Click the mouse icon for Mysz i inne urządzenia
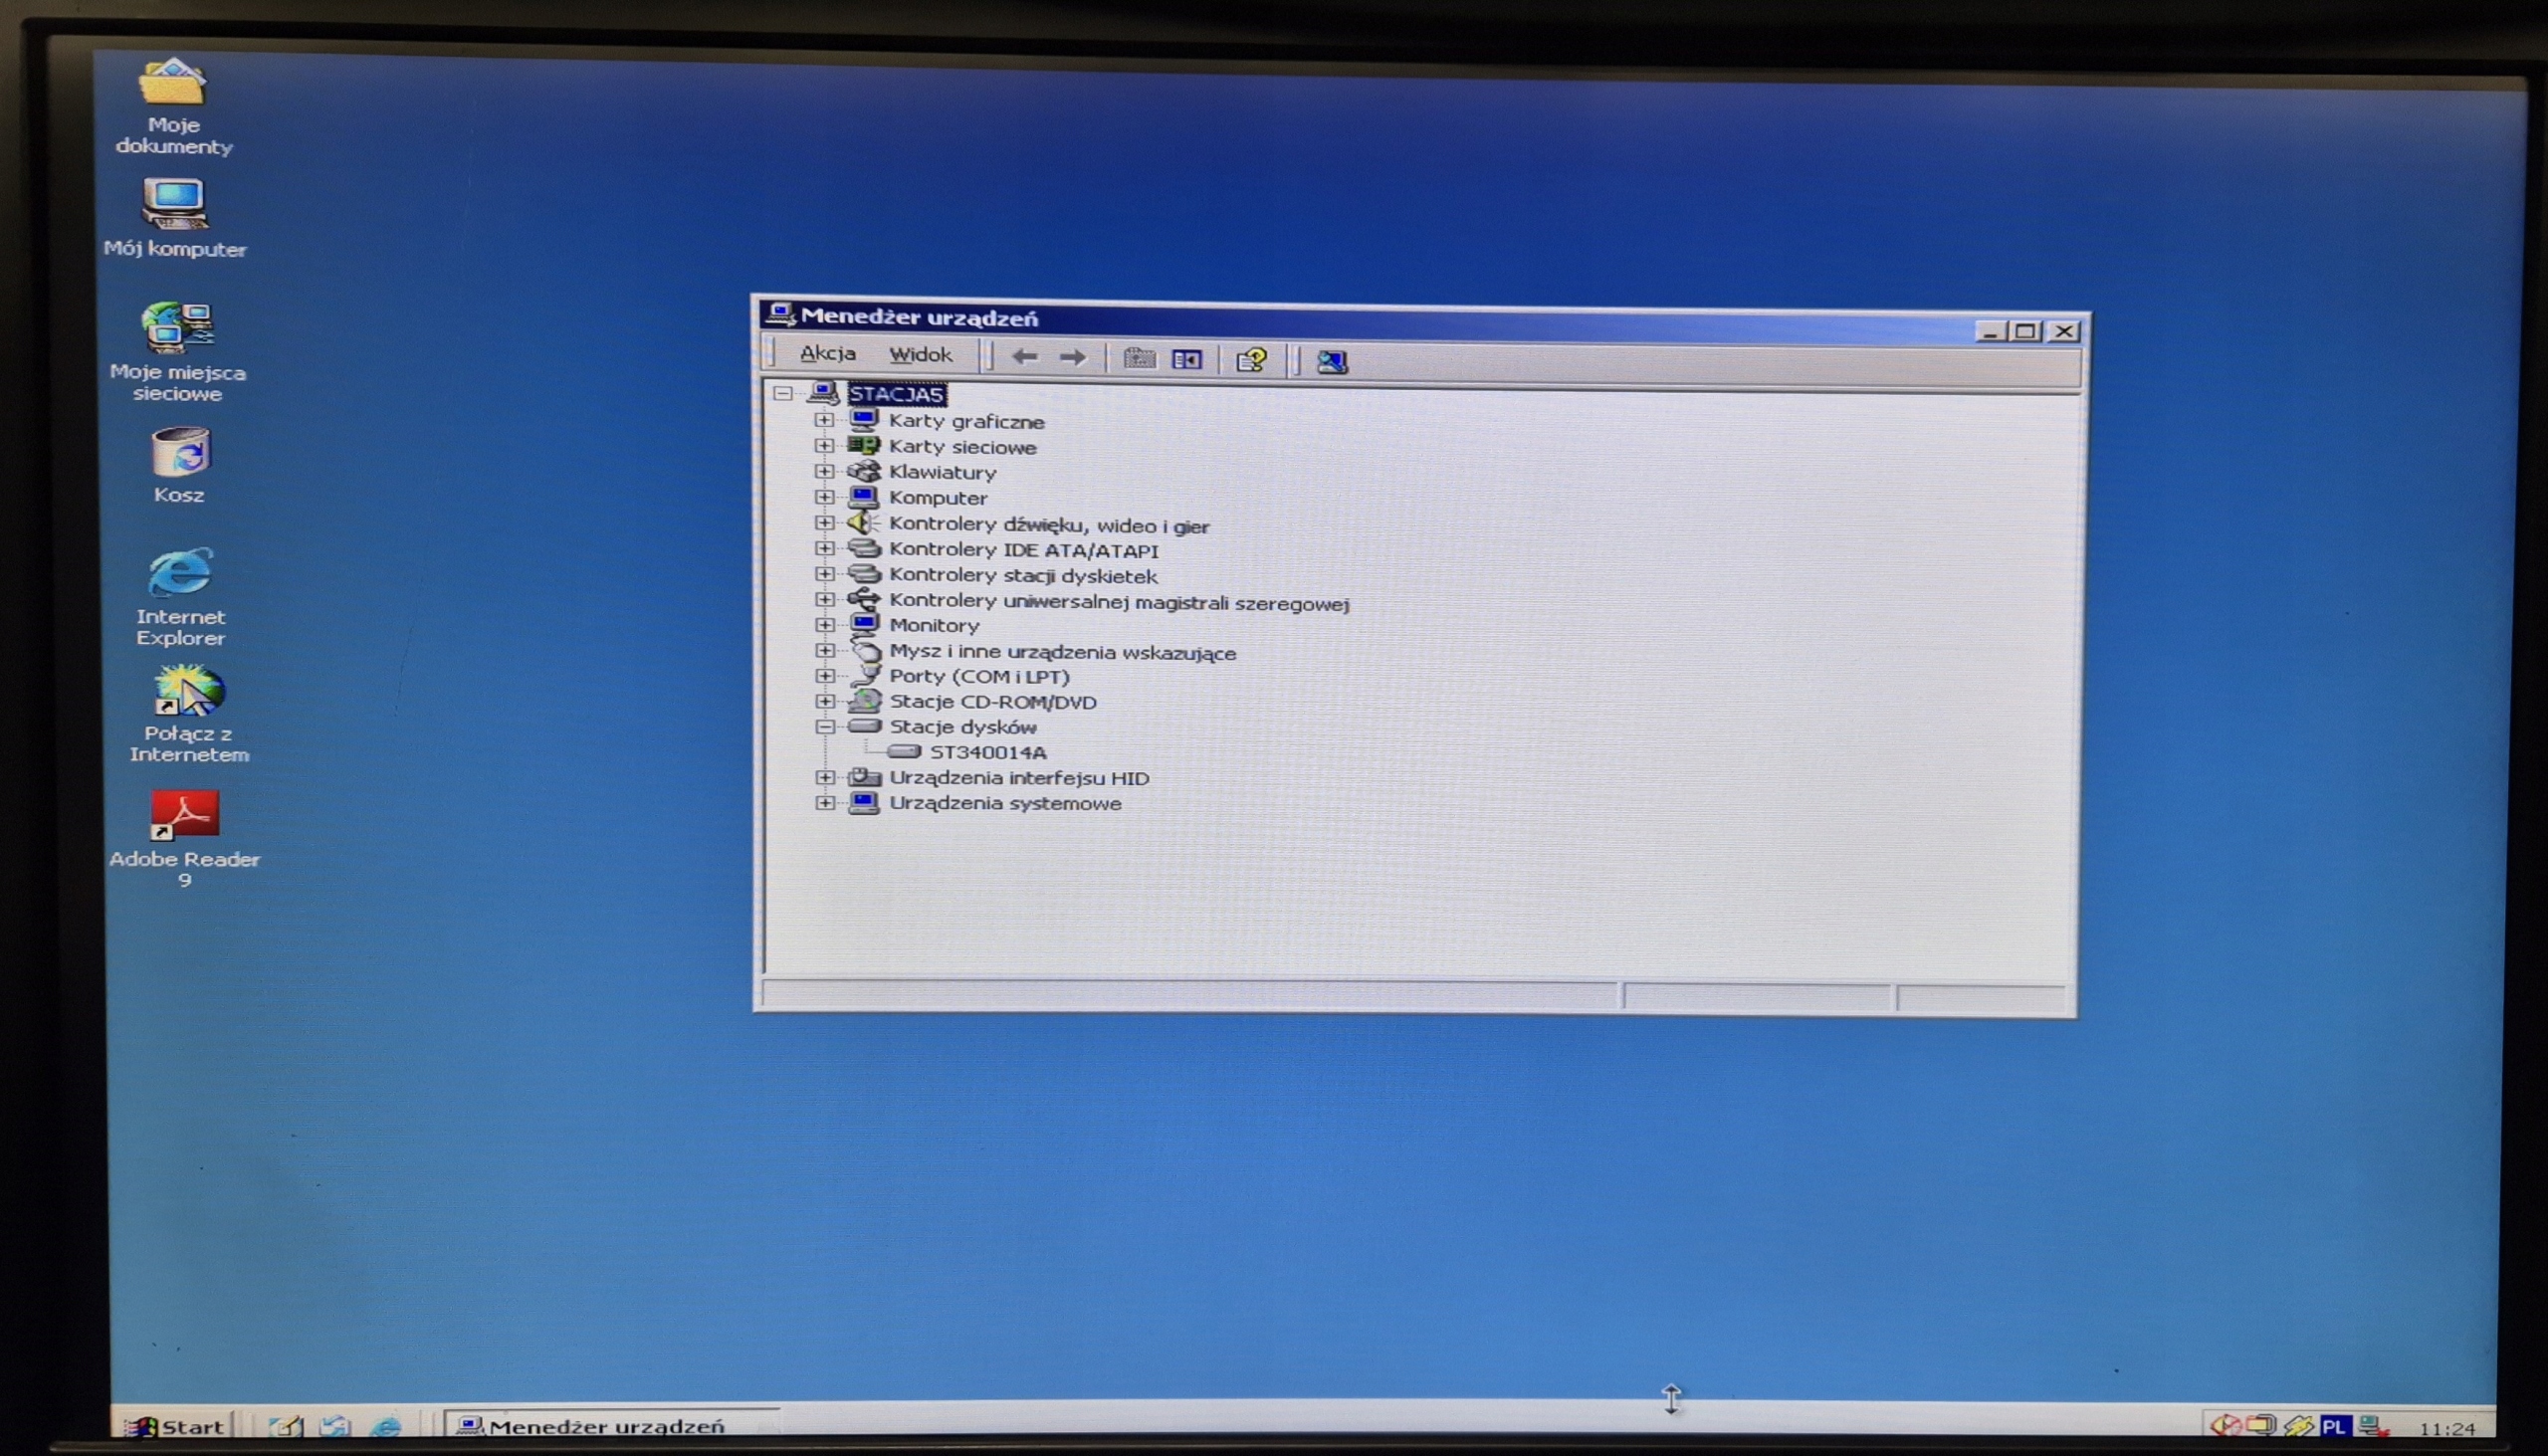 click(865, 650)
